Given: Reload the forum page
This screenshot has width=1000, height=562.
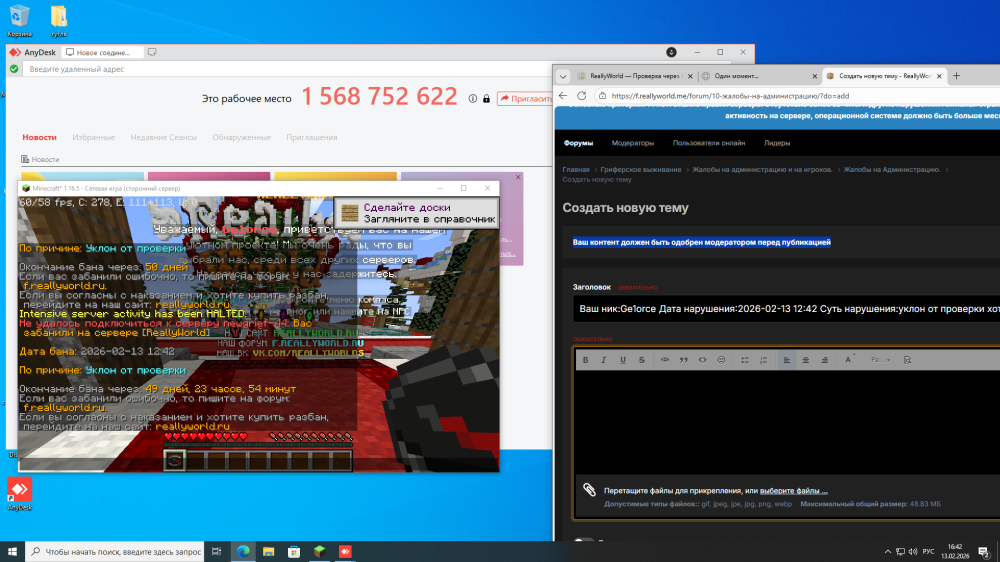Looking at the screenshot, I should click(582, 96).
